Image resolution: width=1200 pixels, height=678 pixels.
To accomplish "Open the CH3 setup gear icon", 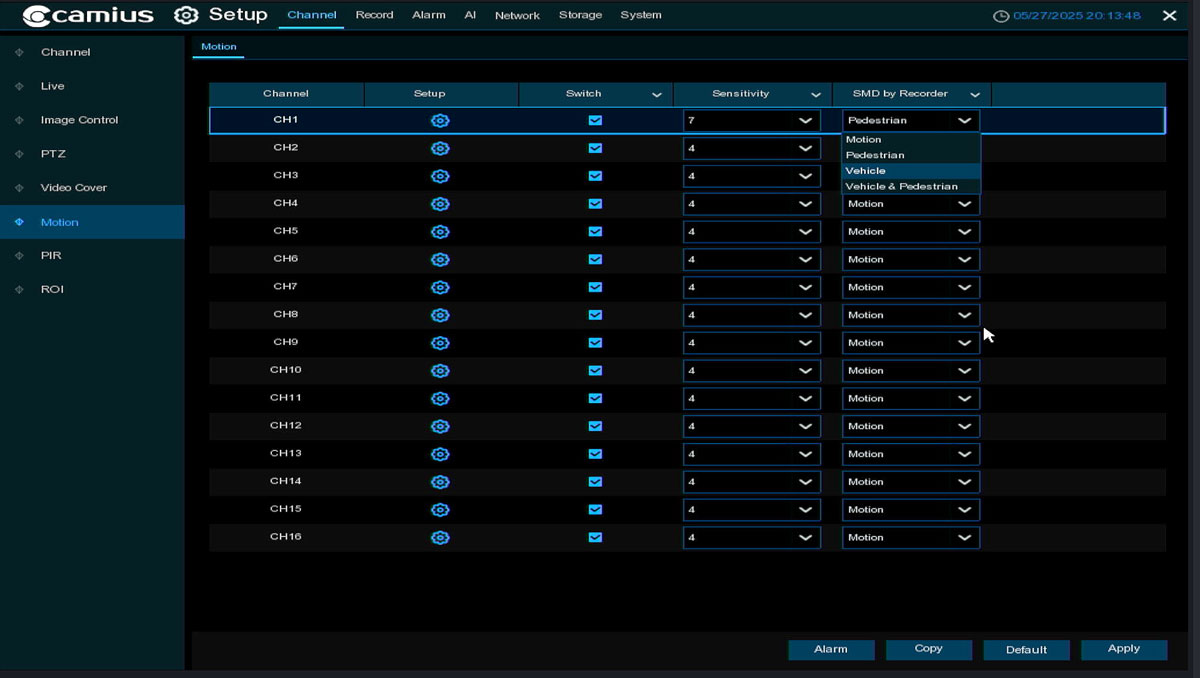I will (x=440, y=175).
